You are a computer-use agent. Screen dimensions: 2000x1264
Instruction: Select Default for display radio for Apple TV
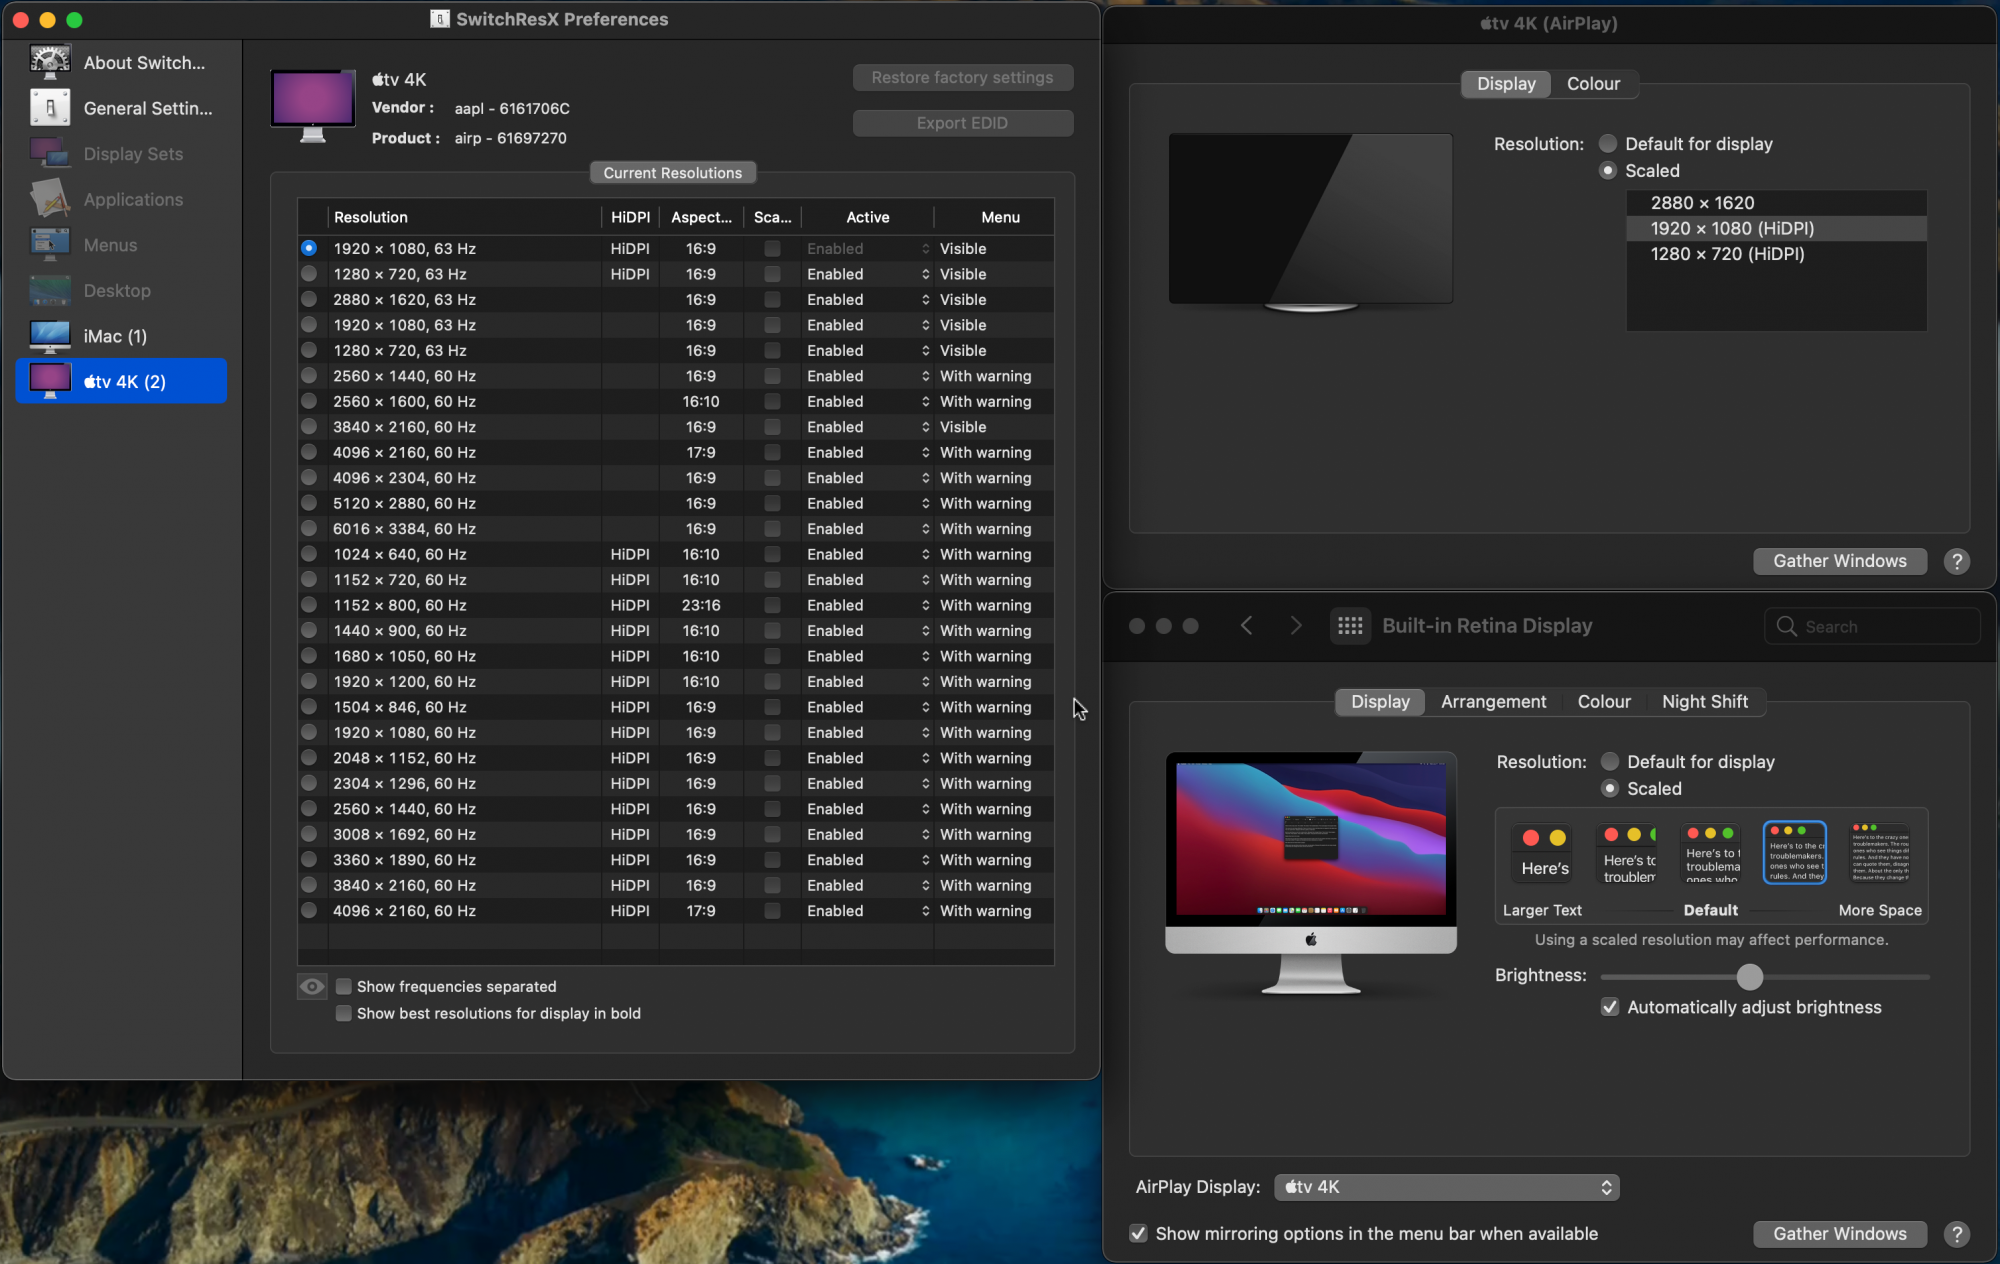coord(1608,144)
